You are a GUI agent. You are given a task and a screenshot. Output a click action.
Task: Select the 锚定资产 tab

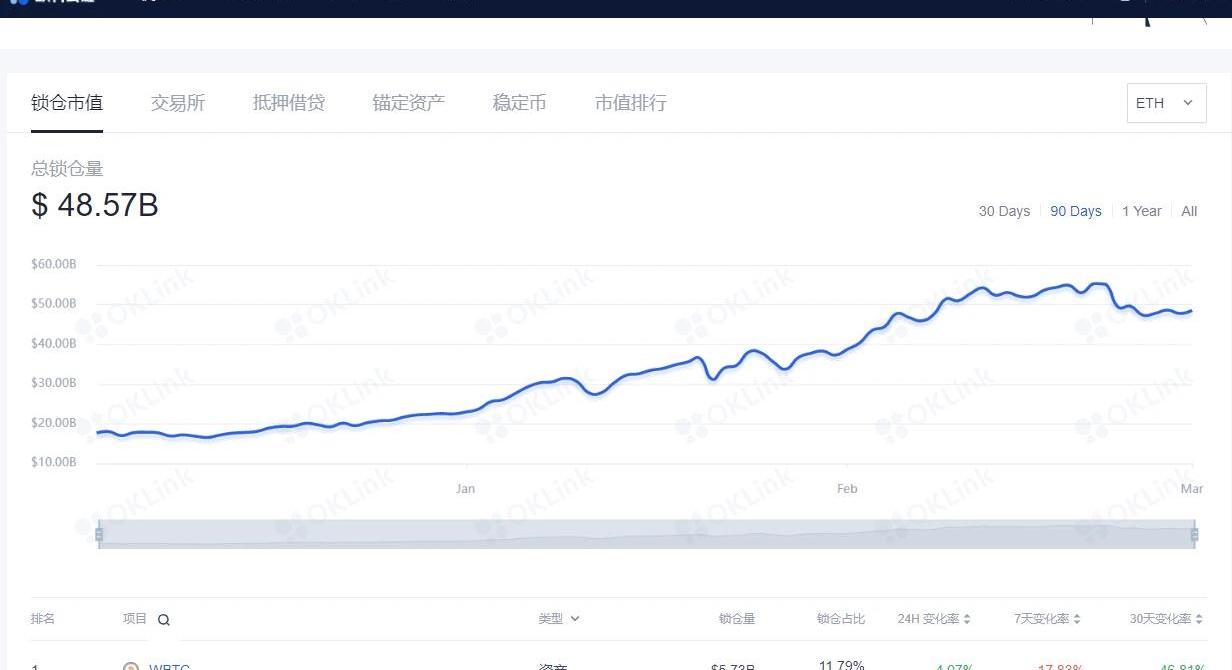coord(408,103)
